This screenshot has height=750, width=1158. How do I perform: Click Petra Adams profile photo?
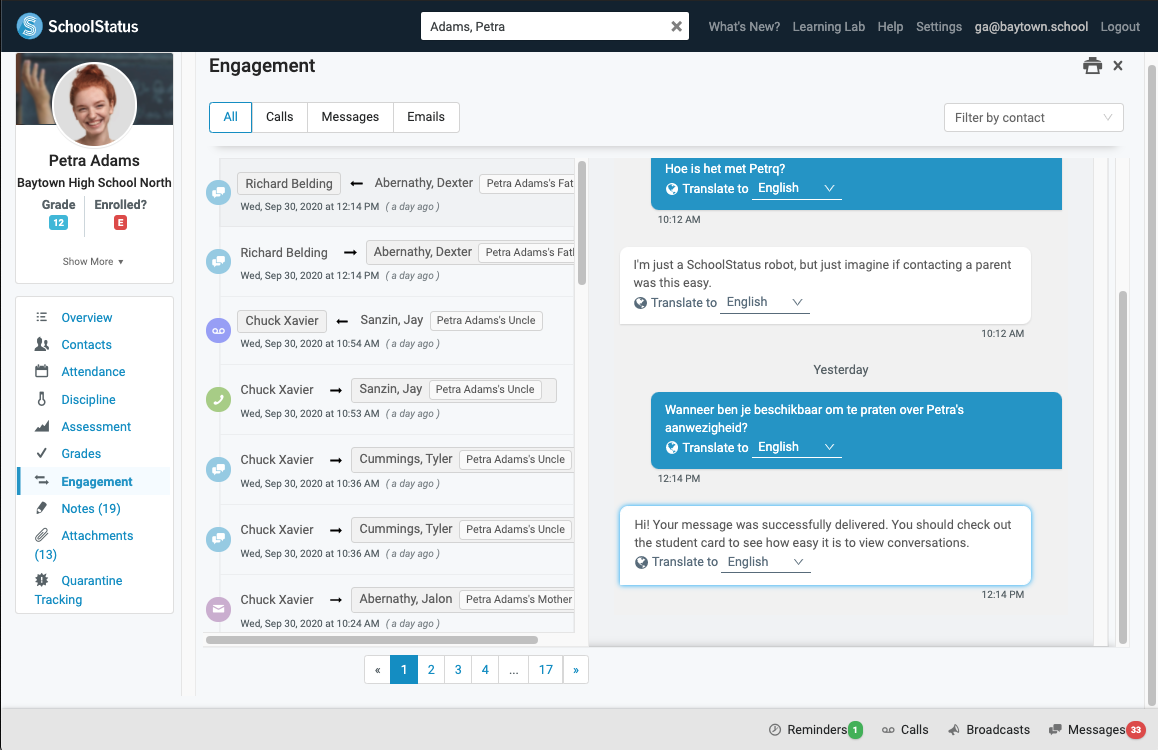(x=95, y=104)
